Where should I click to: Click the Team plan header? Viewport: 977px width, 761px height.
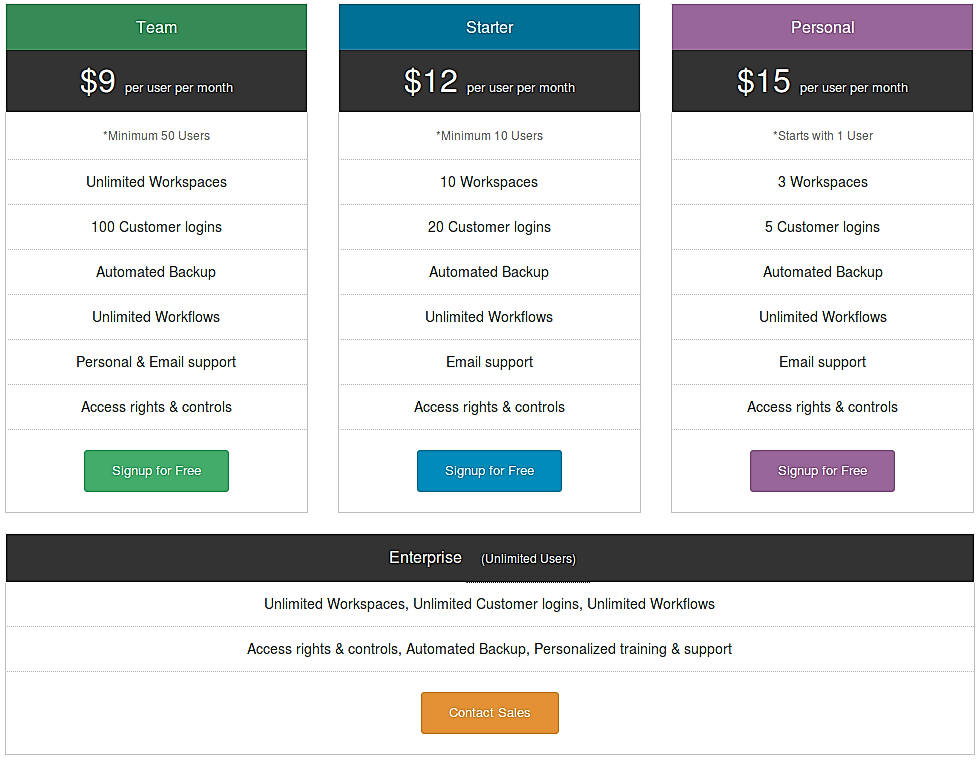pos(156,27)
